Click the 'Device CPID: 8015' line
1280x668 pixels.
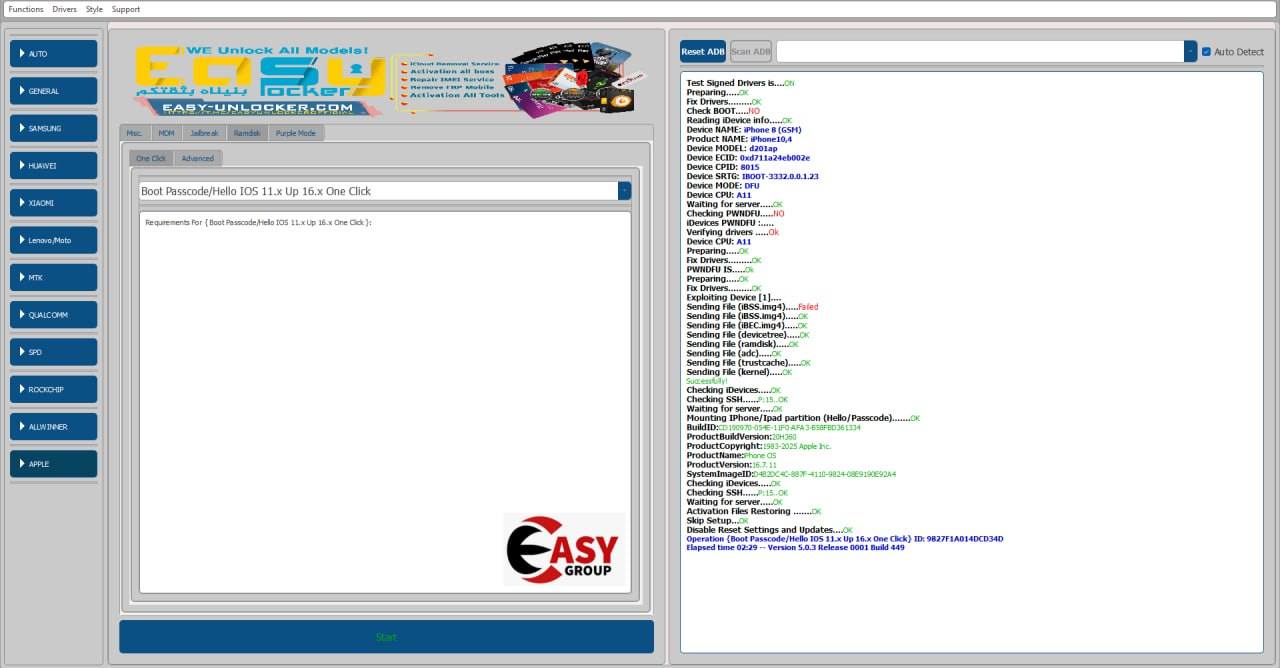click(723, 167)
